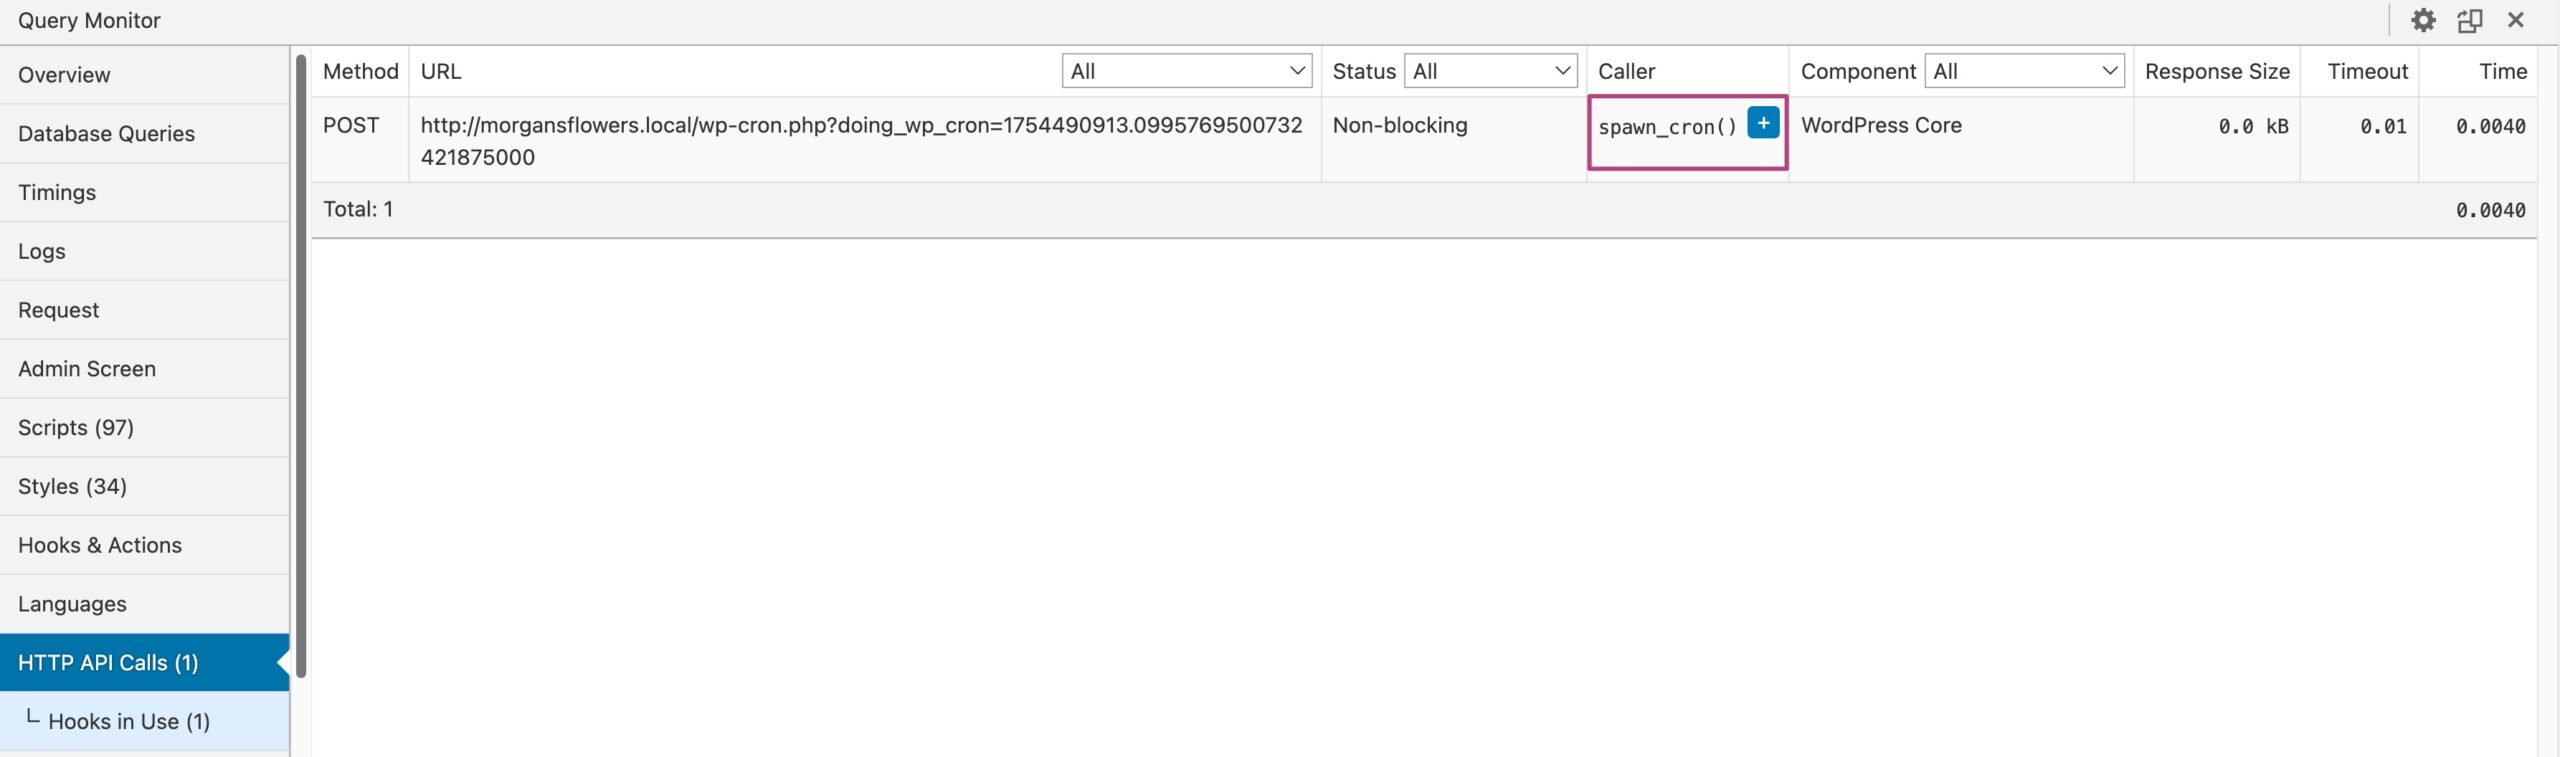Viewport: 2560px width, 757px height.
Task: Open the URL filter dropdown
Action: click(x=1186, y=71)
